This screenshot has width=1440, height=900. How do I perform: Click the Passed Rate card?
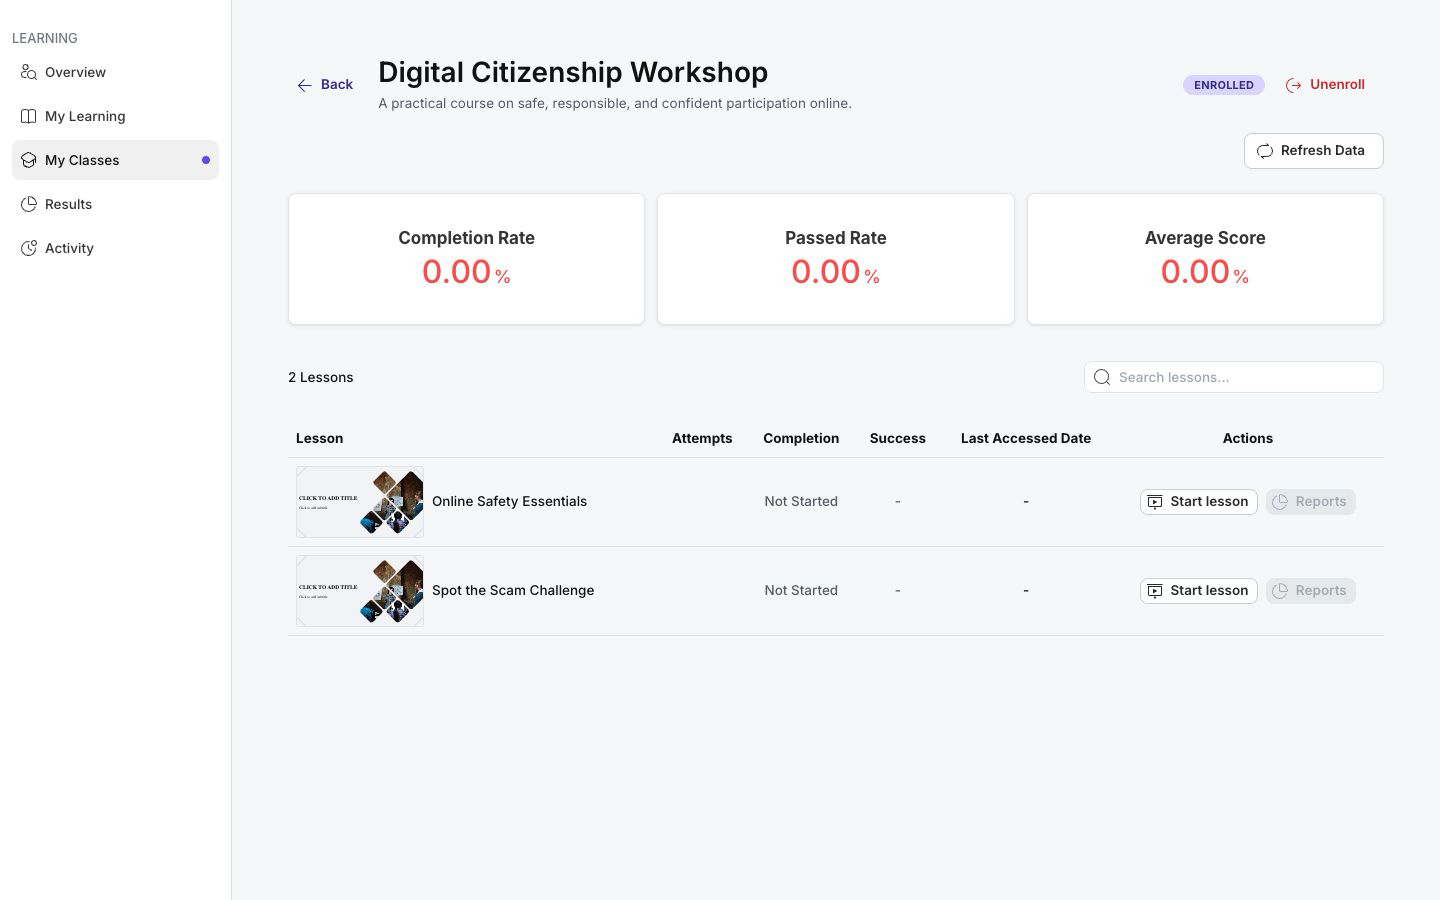pos(835,259)
